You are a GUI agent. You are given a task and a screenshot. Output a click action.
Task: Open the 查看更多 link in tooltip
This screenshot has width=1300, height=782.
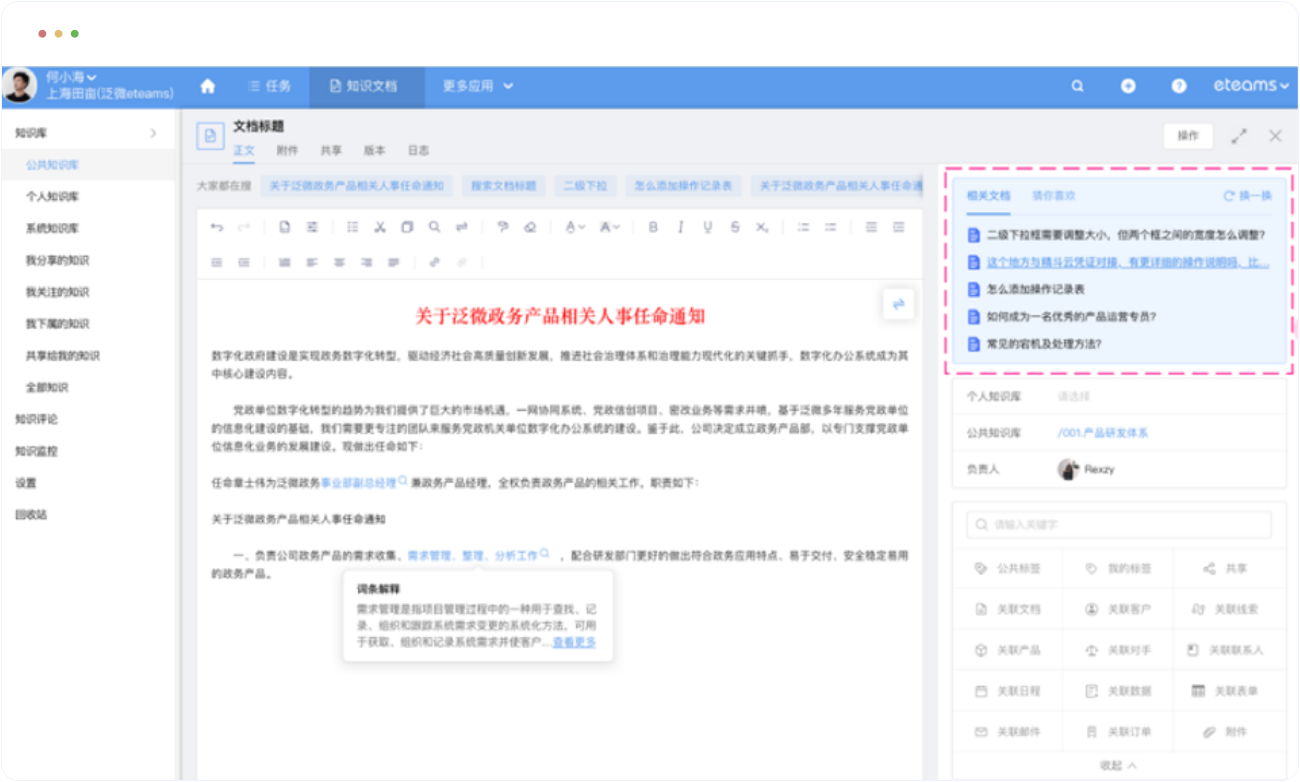(574, 642)
